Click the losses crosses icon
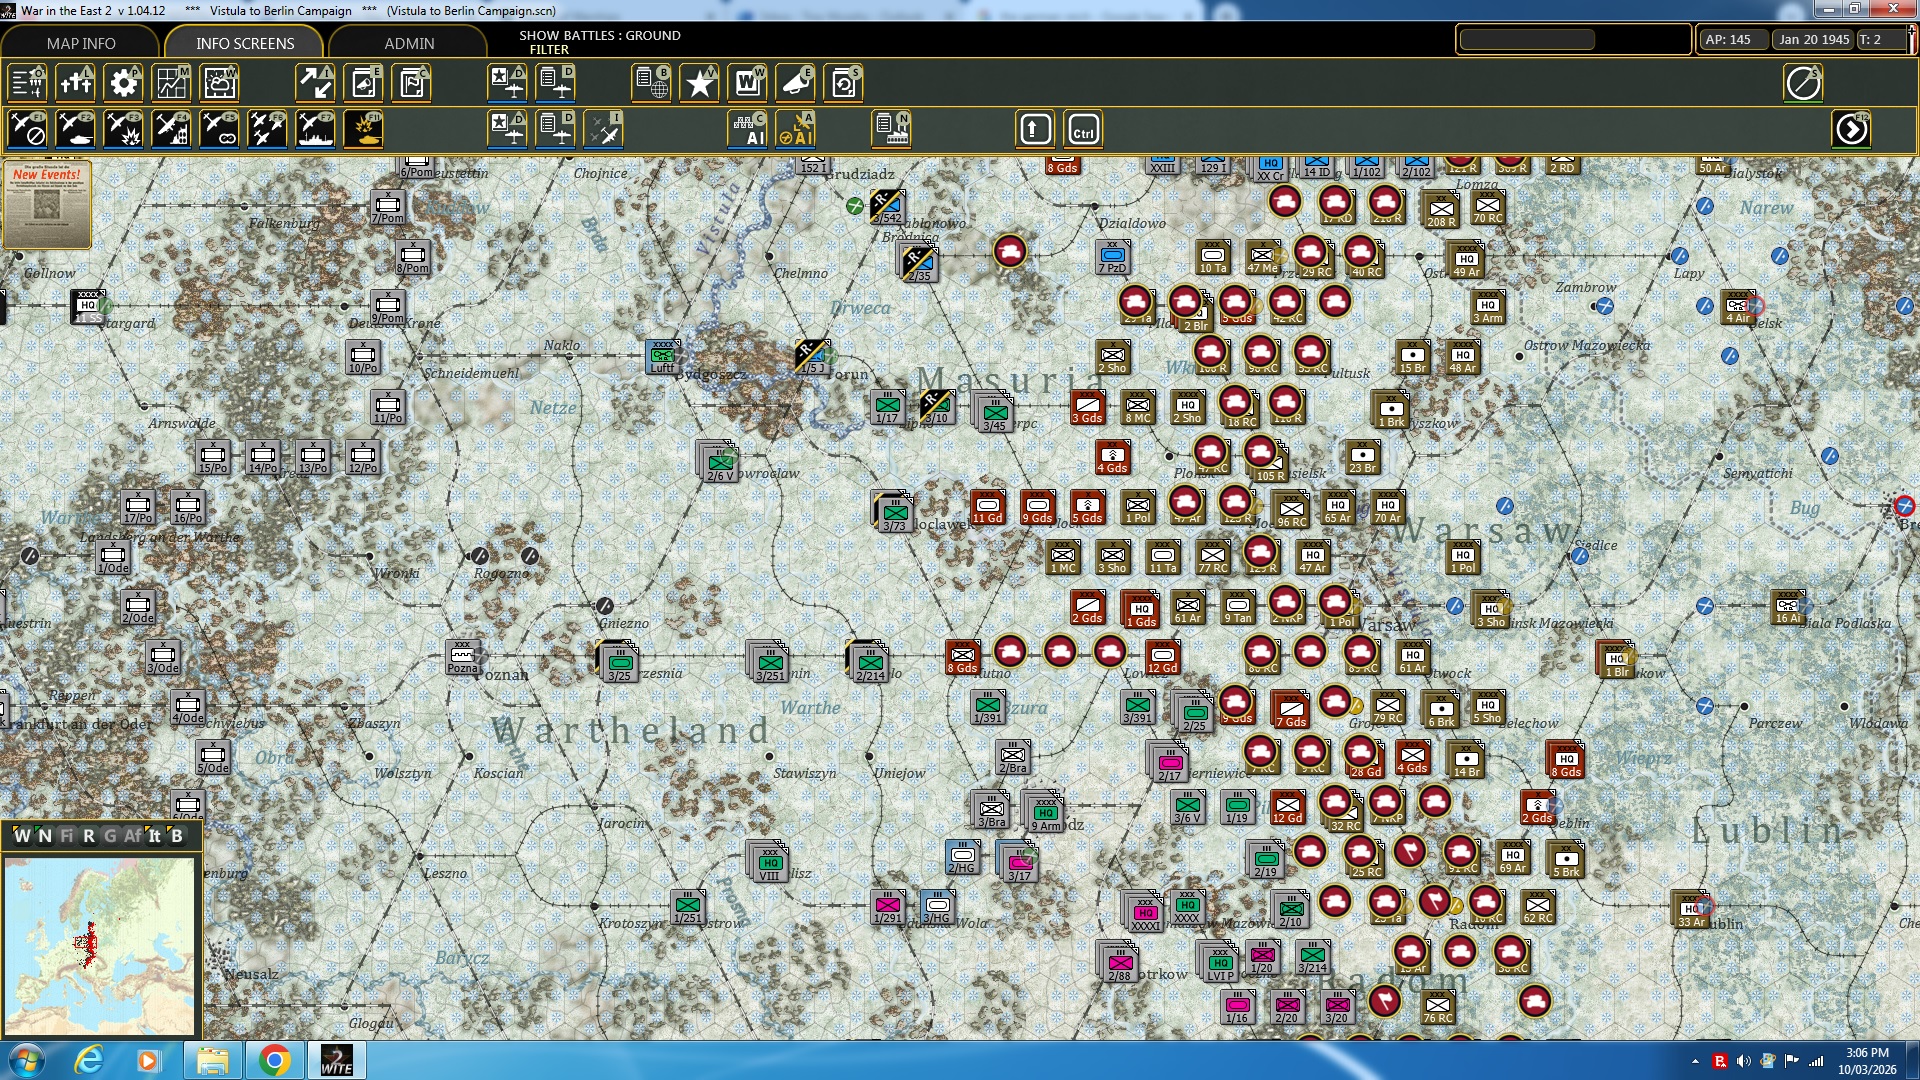This screenshot has width=1920, height=1080. tap(76, 83)
